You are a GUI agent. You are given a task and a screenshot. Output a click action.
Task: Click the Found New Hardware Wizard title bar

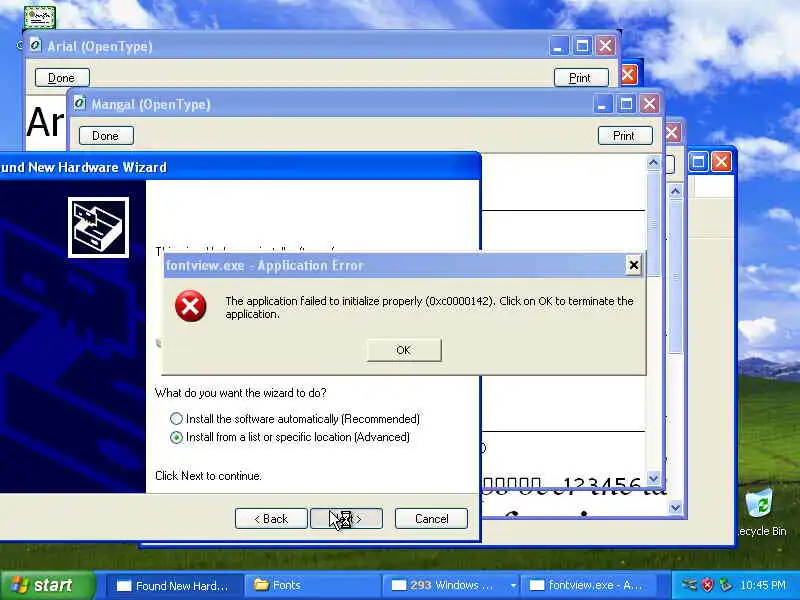click(240, 167)
